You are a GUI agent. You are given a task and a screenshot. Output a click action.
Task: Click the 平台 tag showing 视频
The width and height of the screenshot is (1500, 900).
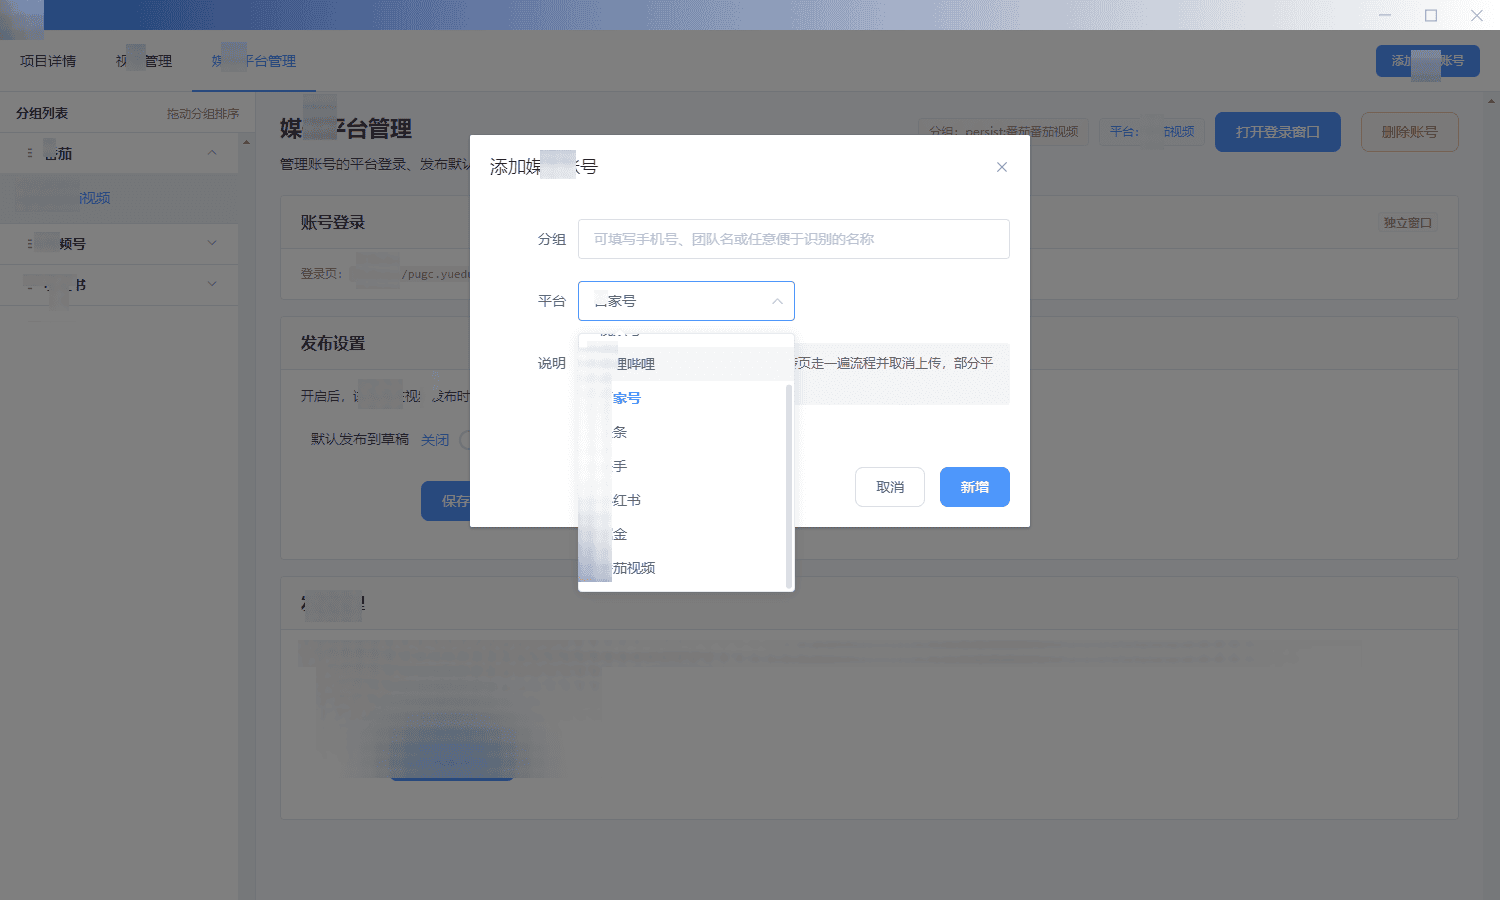(1152, 132)
